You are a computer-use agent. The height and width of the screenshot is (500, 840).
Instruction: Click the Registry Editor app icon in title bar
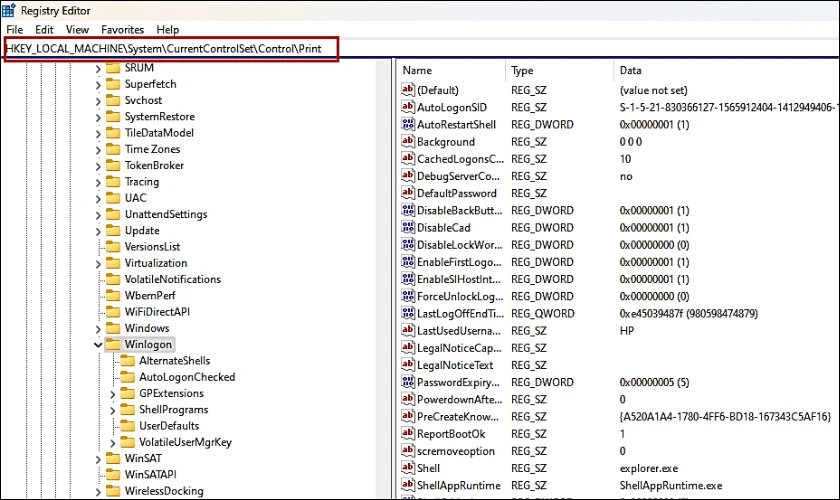pyautogui.click(x=9, y=10)
